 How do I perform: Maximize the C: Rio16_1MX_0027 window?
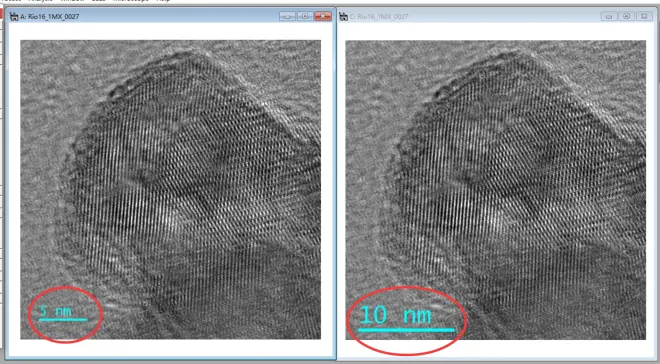pos(626,16)
